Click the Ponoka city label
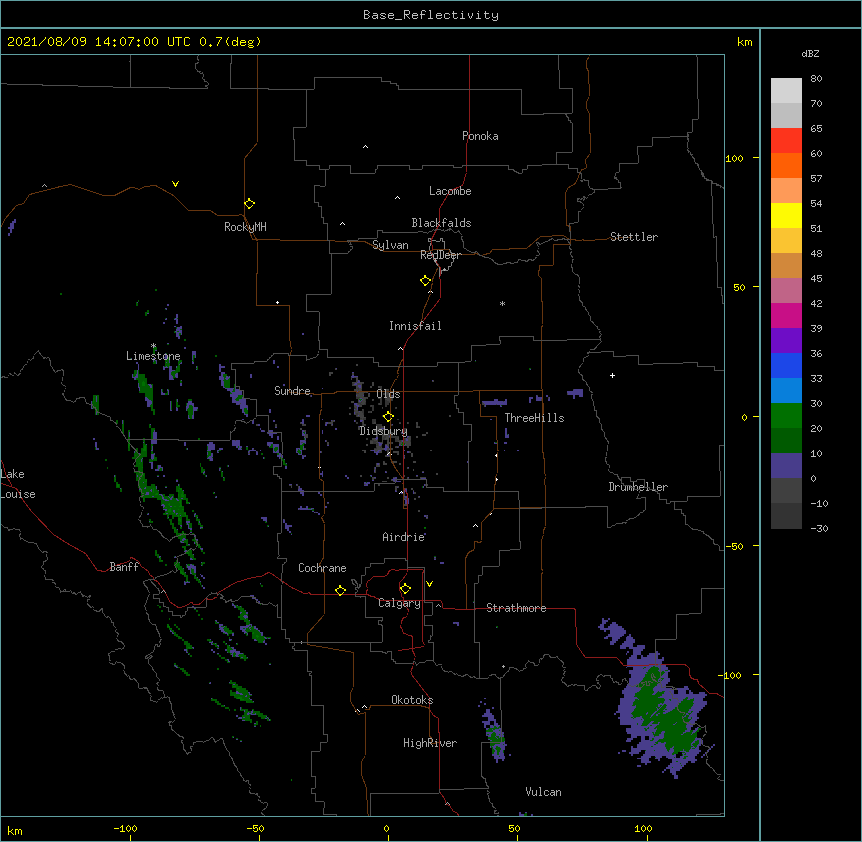Image resolution: width=862 pixels, height=842 pixels. pyautogui.click(x=480, y=136)
